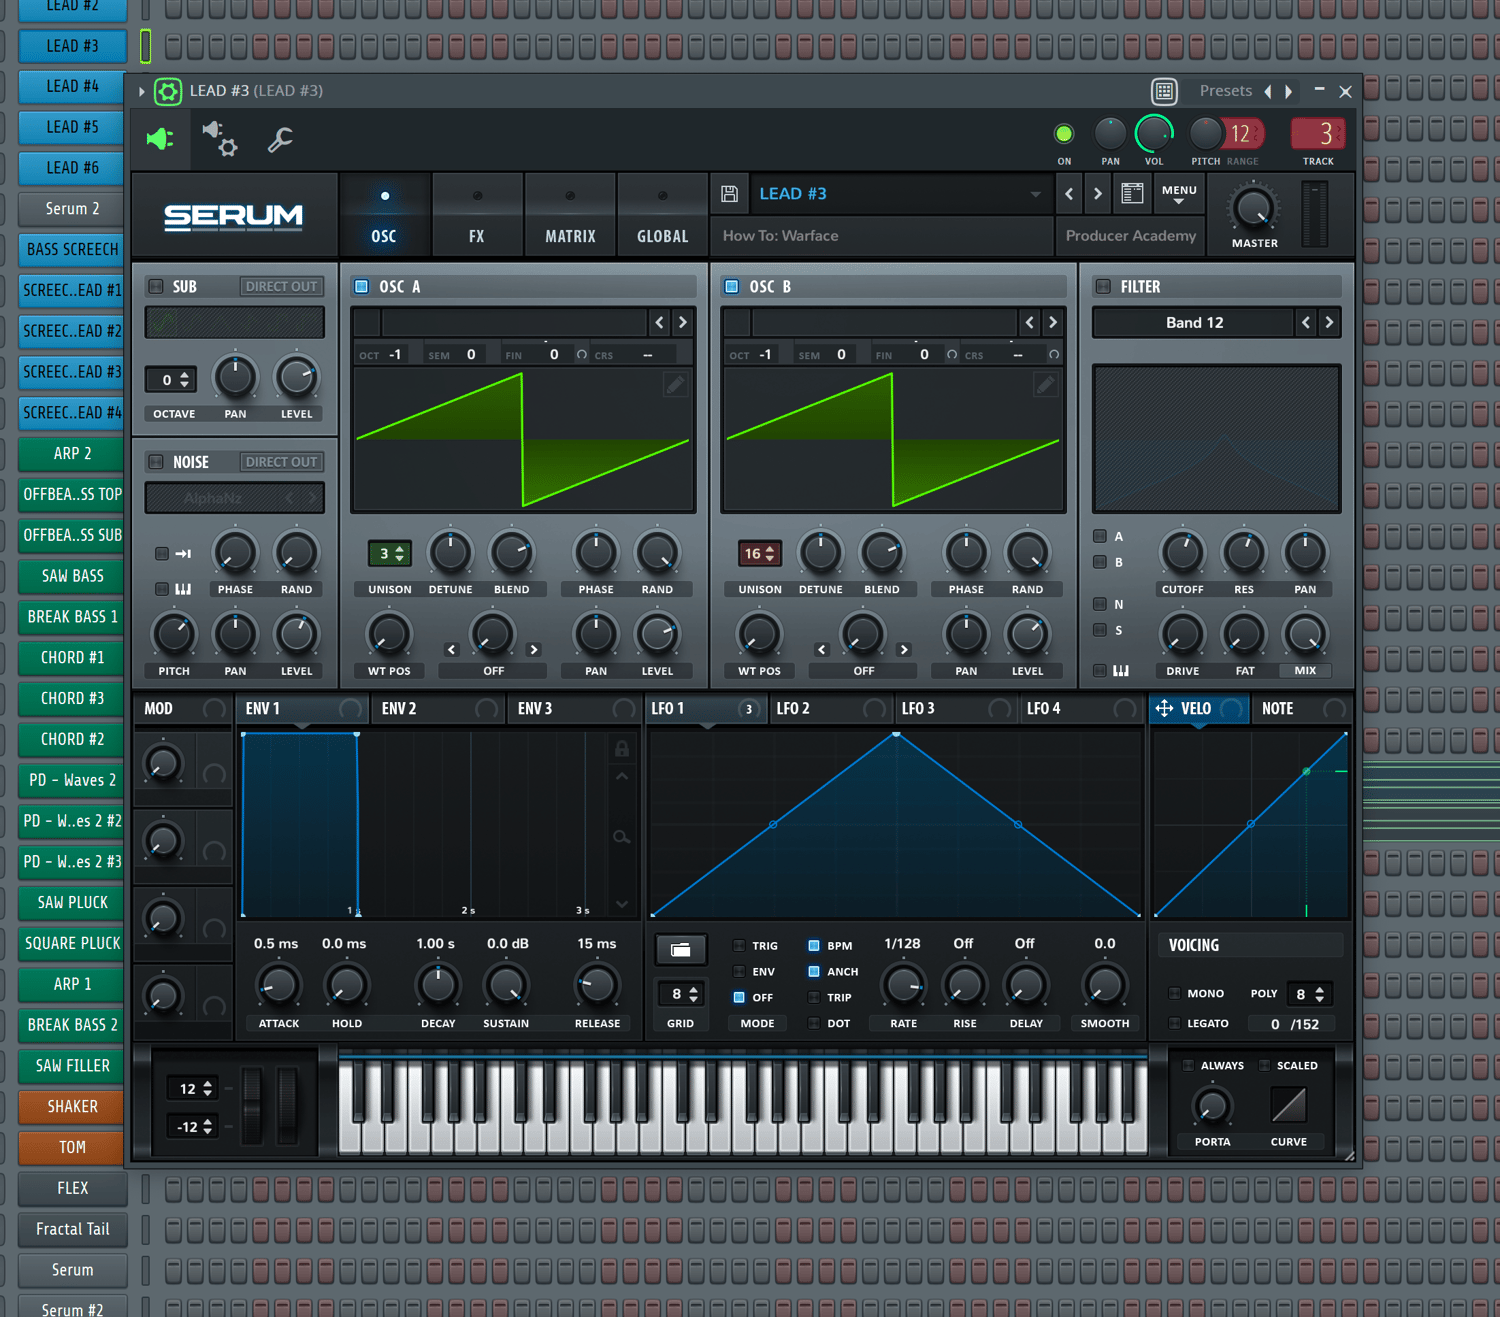Viewport: 1500px width, 1317px height.
Task: Click the portamento CURVE display
Action: (1289, 1105)
